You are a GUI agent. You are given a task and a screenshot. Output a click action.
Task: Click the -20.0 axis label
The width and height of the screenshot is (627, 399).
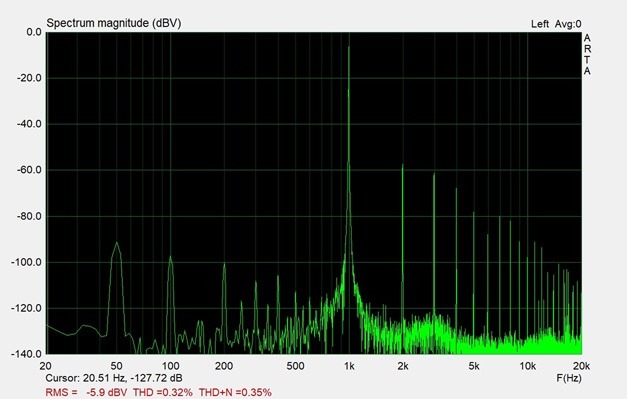[29, 78]
